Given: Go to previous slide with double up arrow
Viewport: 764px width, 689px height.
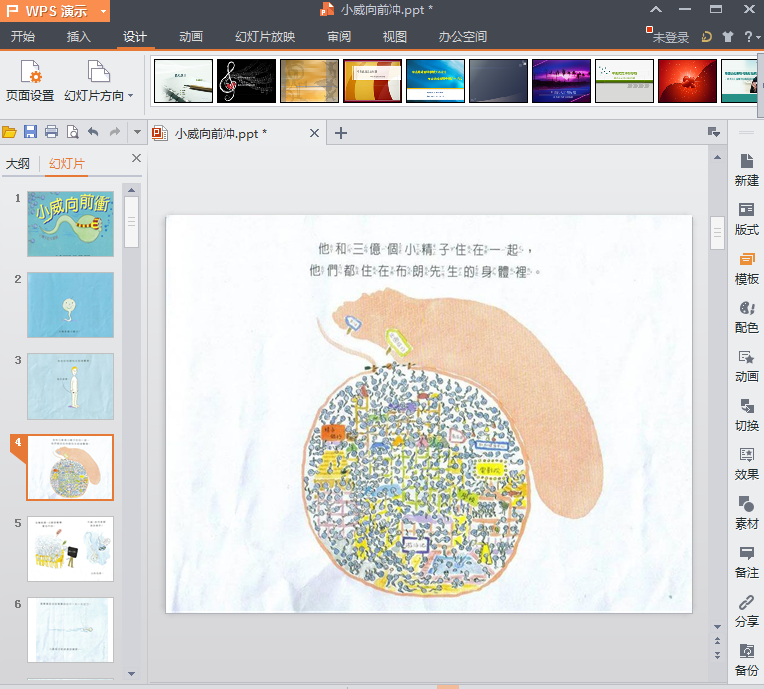Looking at the screenshot, I should click(717, 641).
